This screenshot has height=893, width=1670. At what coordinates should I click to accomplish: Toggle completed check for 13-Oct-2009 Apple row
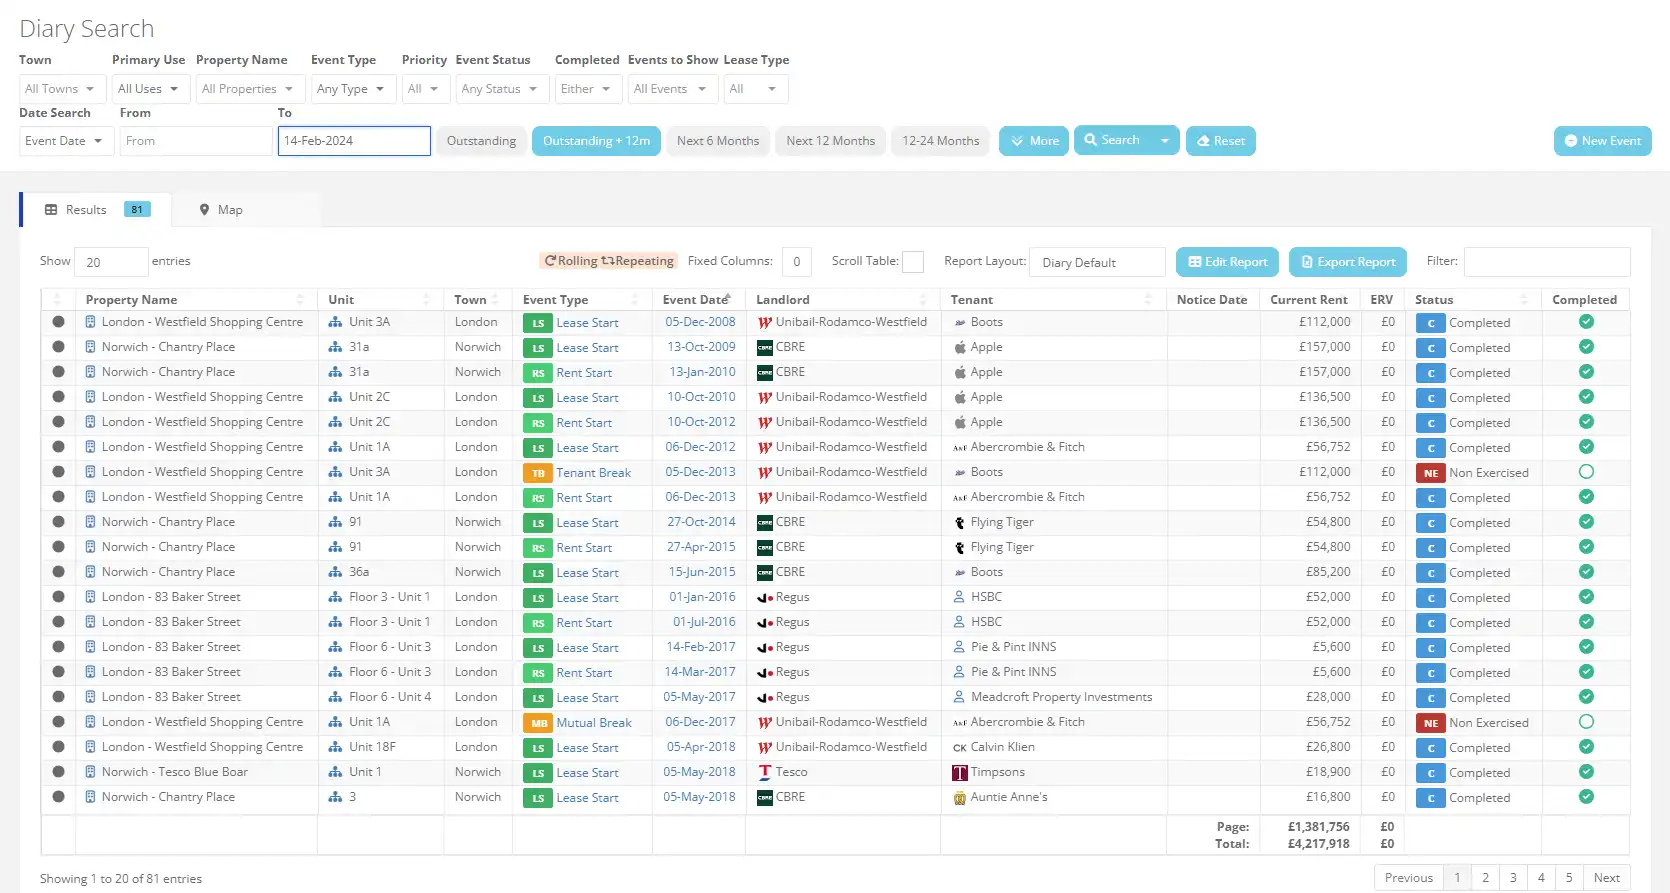(1586, 347)
